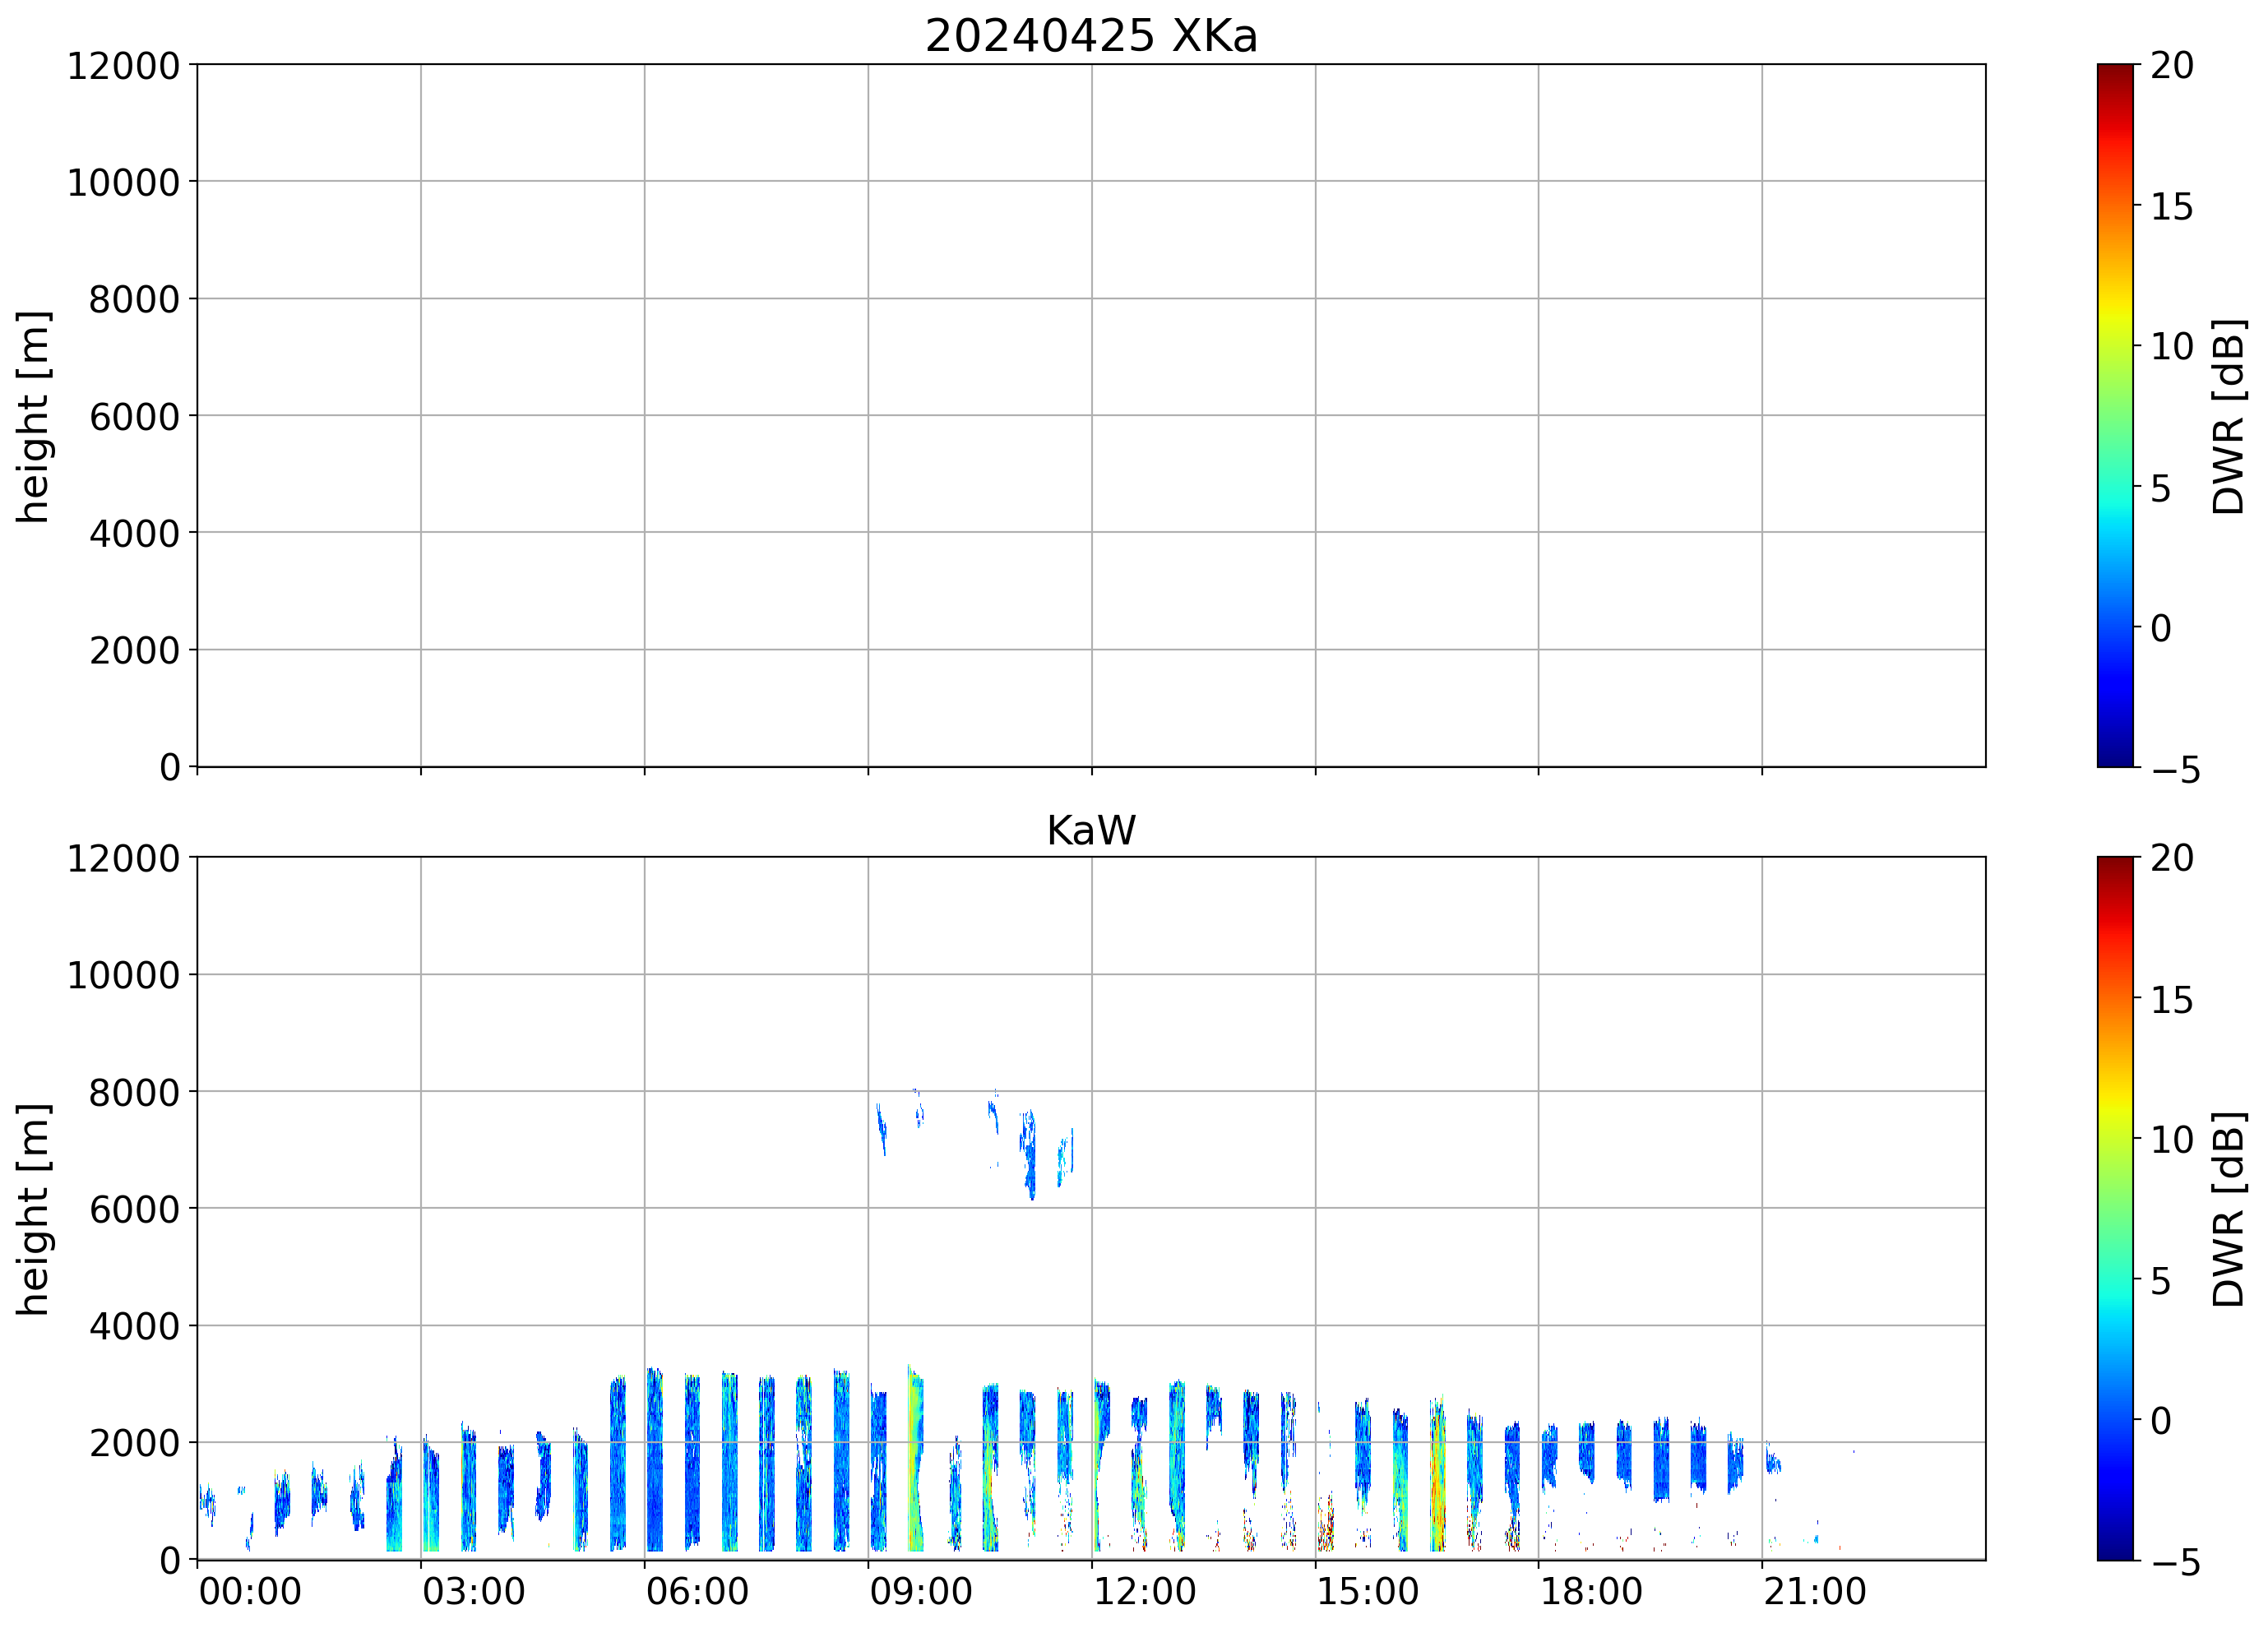Click the 20 tick on the bottom colorbar
The width and height of the screenshot is (2268, 1628).
pyautogui.click(x=2171, y=858)
